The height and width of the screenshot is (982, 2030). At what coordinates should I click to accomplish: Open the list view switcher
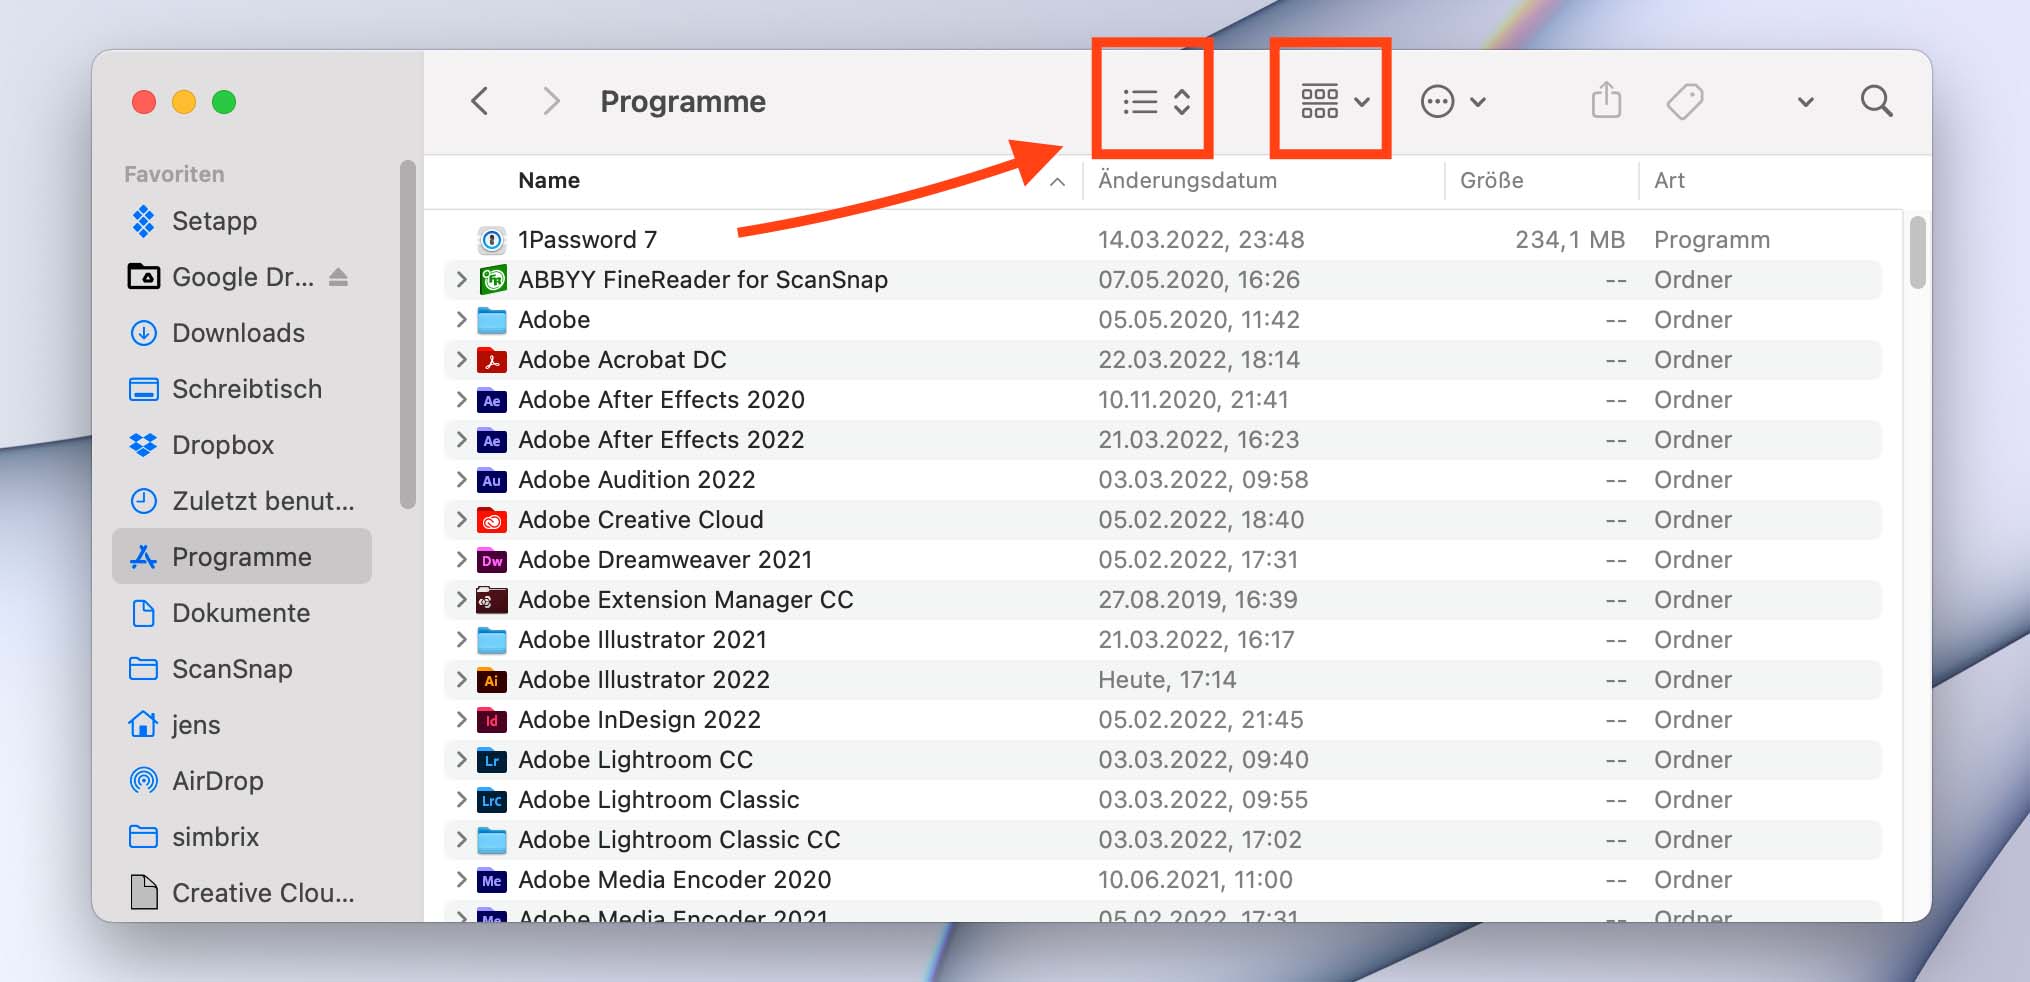click(x=1155, y=101)
